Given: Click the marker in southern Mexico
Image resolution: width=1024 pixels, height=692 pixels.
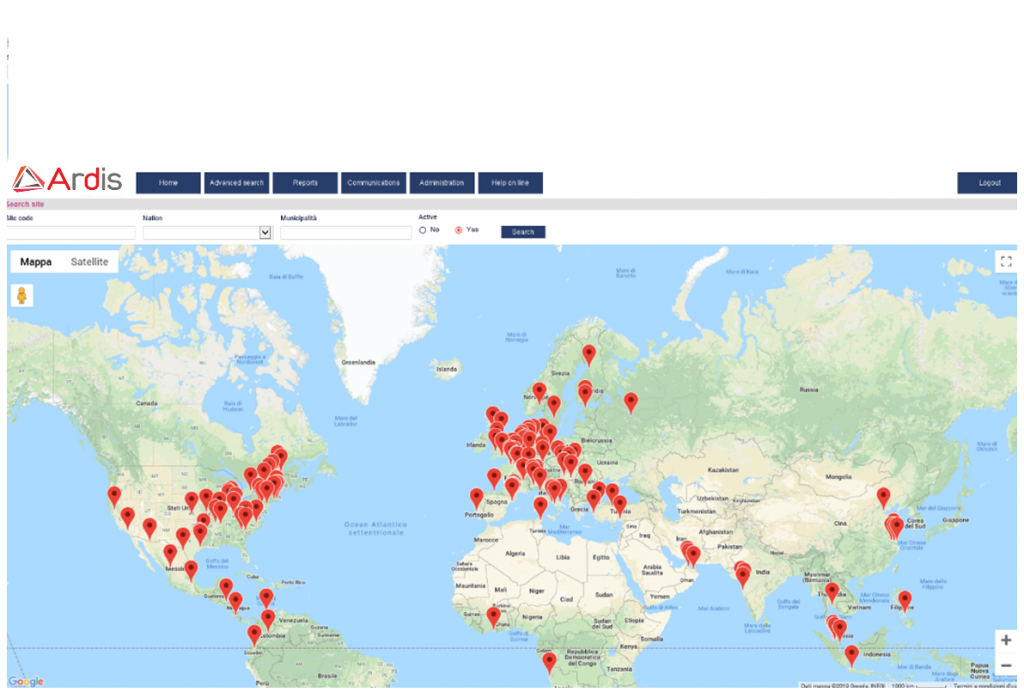Looking at the screenshot, I should tap(191, 571).
